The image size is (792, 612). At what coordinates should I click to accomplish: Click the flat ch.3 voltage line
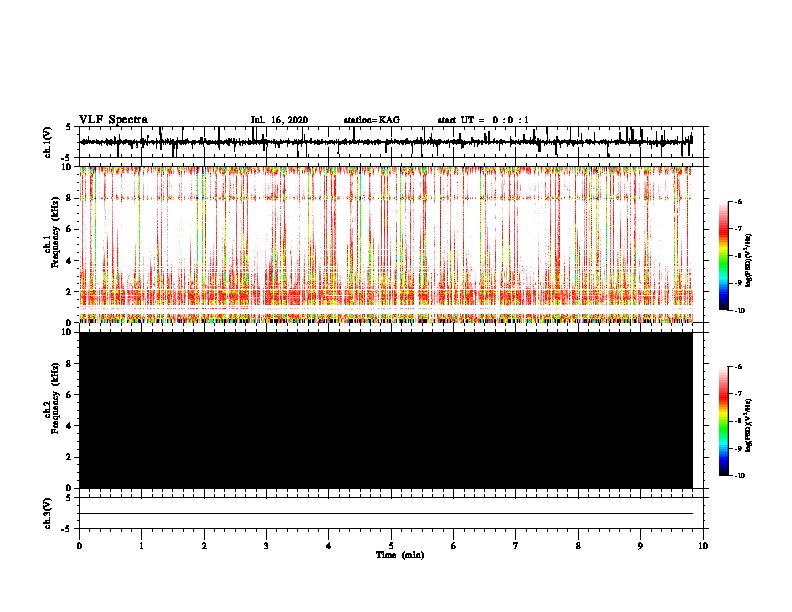tap(386, 514)
